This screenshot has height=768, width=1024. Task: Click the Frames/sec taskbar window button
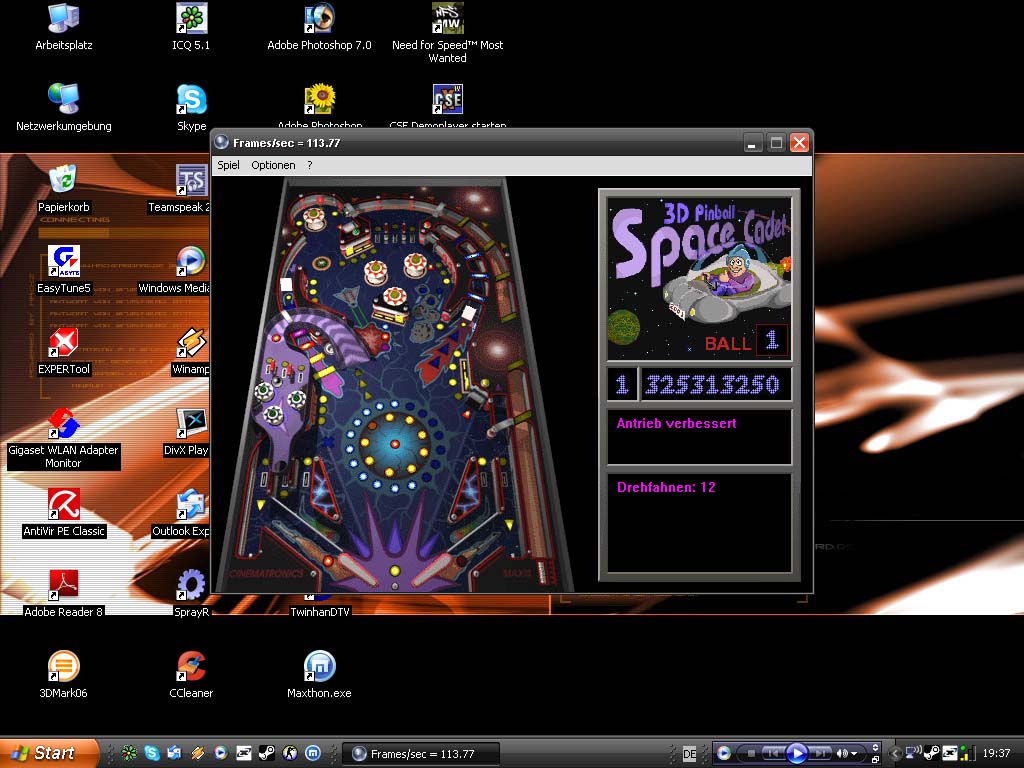point(421,754)
